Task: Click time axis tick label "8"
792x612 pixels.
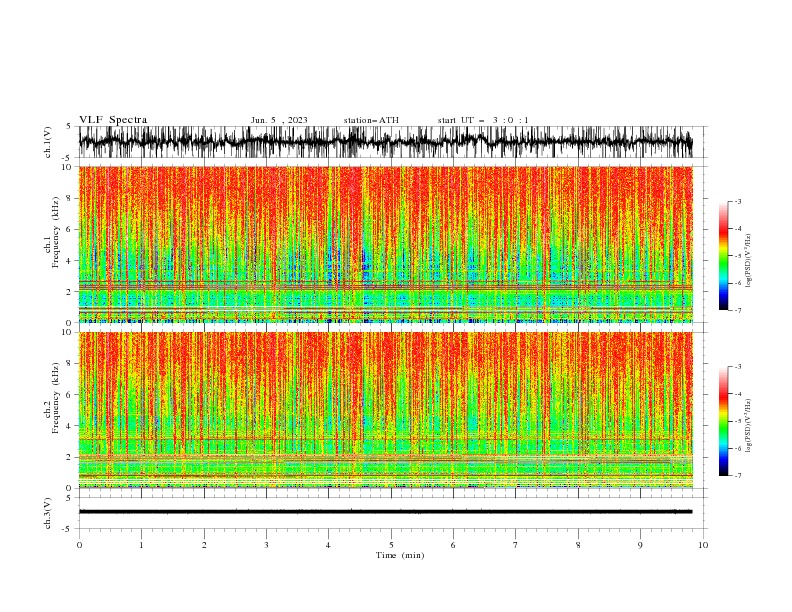Action: point(578,545)
